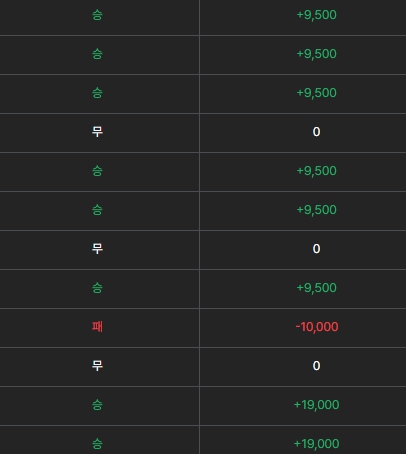This screenshot has height=454, width=406.
Task: Select the first 무 result in the list
Action: point(97,132)
